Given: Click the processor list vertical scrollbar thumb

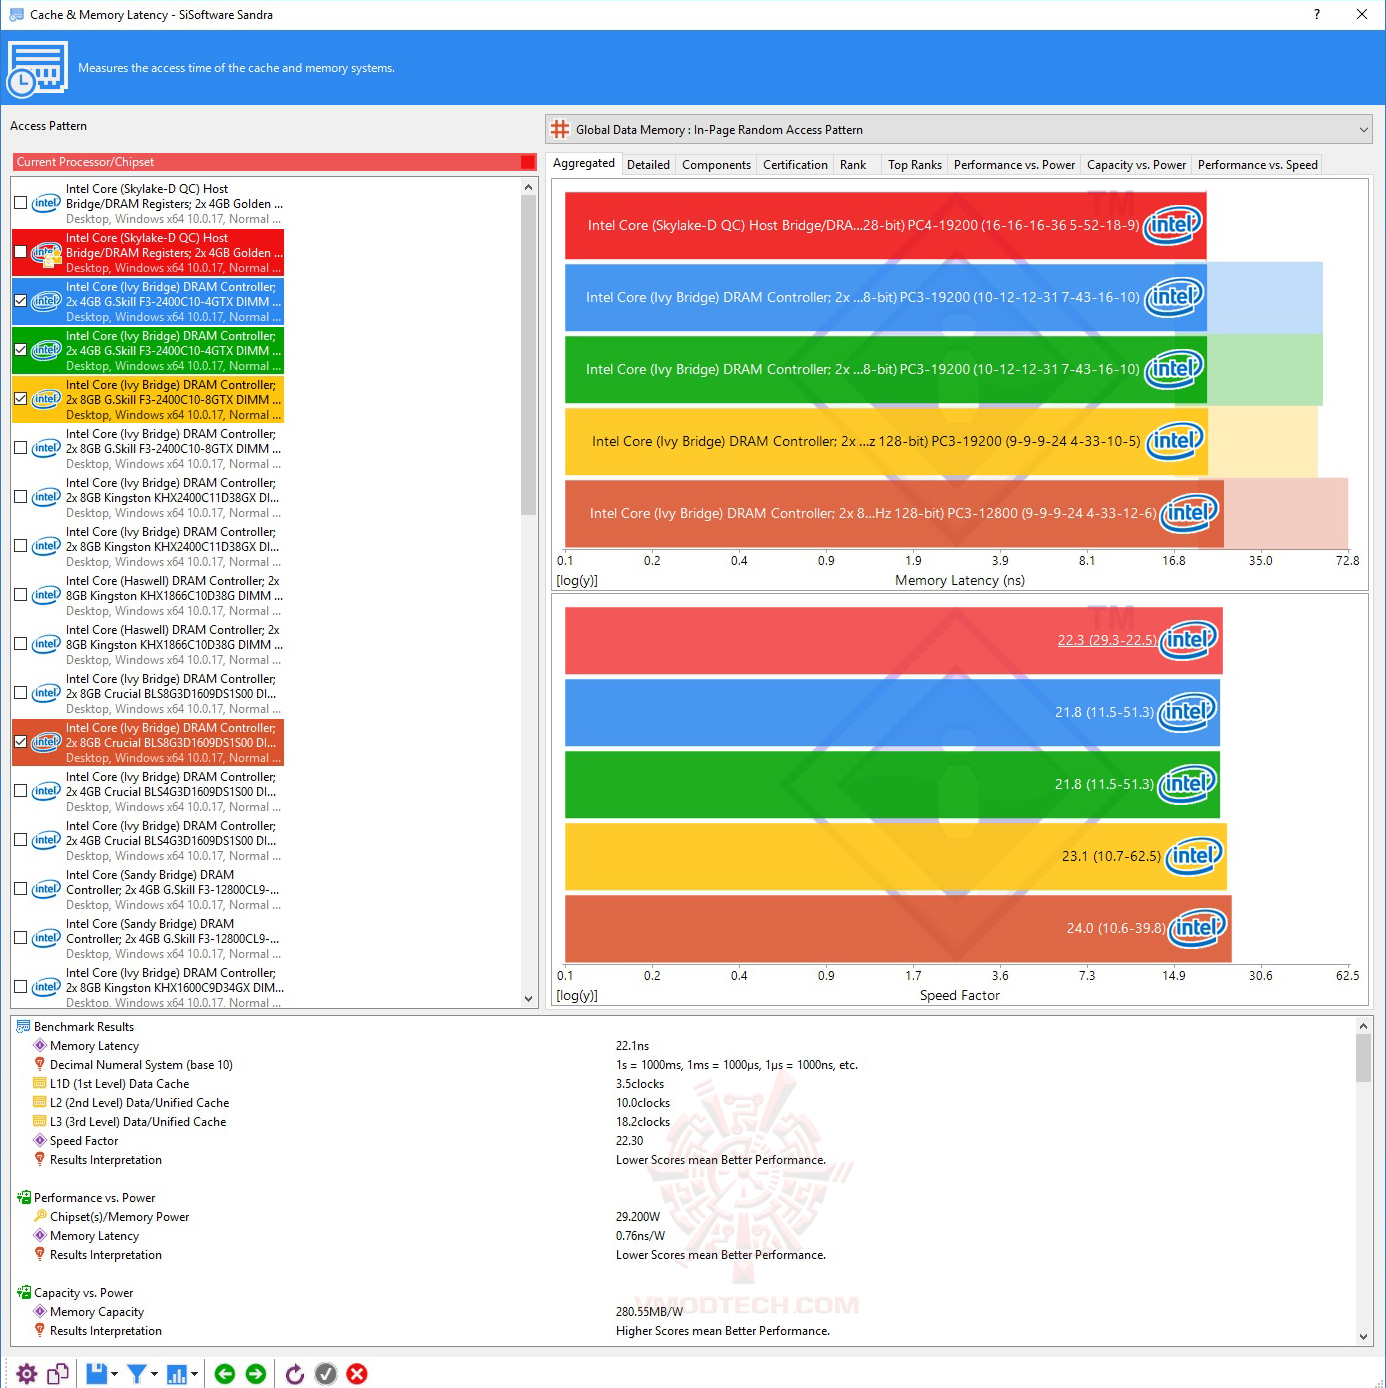Looking at the screenshot, I should pyautogui.click(x=529, y=355).
